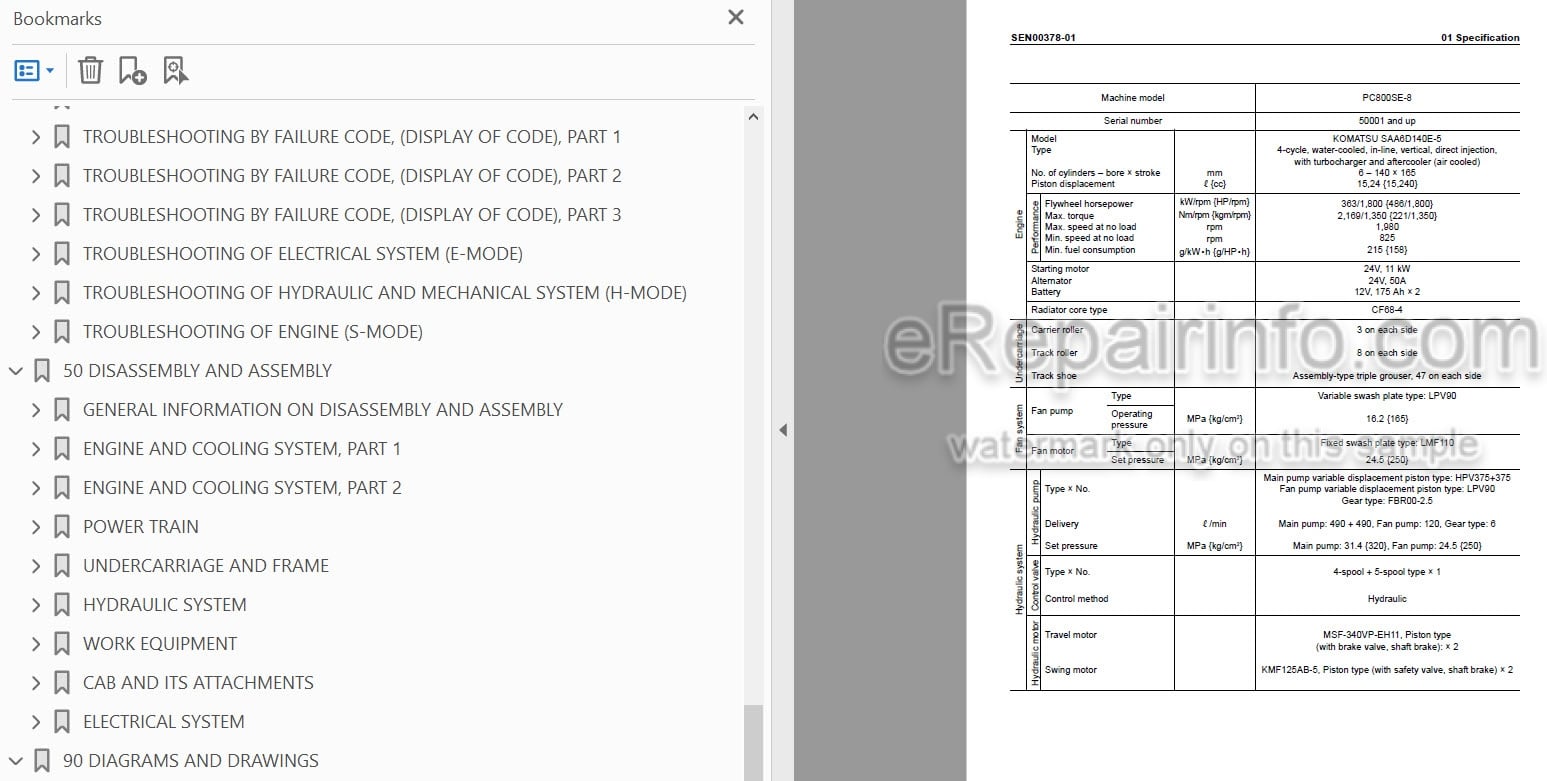The height and width of the screenshot is (781, 1547).
Task: Collapse 90 DIAGRAMS AND DRAWINGS section
Action: pos(16,761)
